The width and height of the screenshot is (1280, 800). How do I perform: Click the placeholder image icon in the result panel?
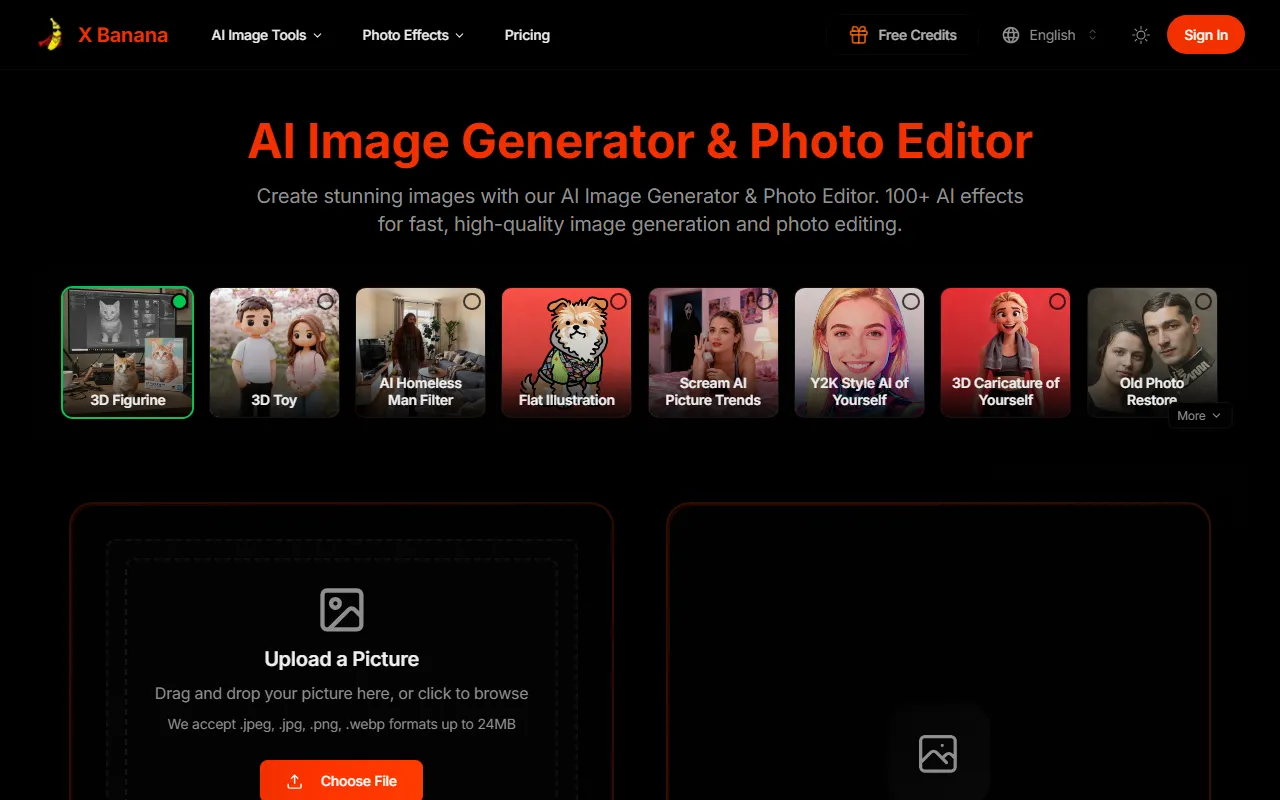point(938,753)
